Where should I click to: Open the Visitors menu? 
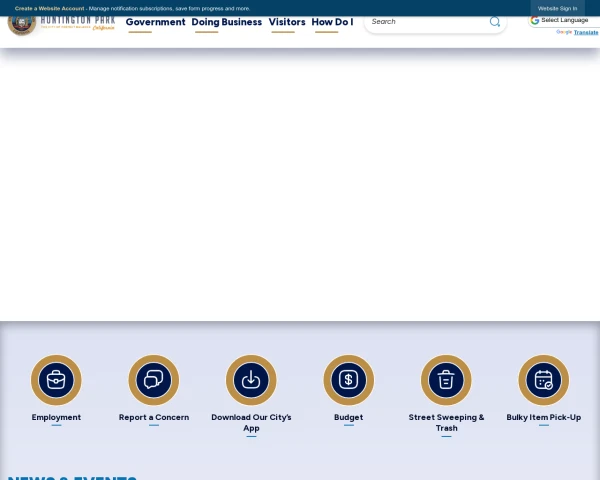point(287,22)
